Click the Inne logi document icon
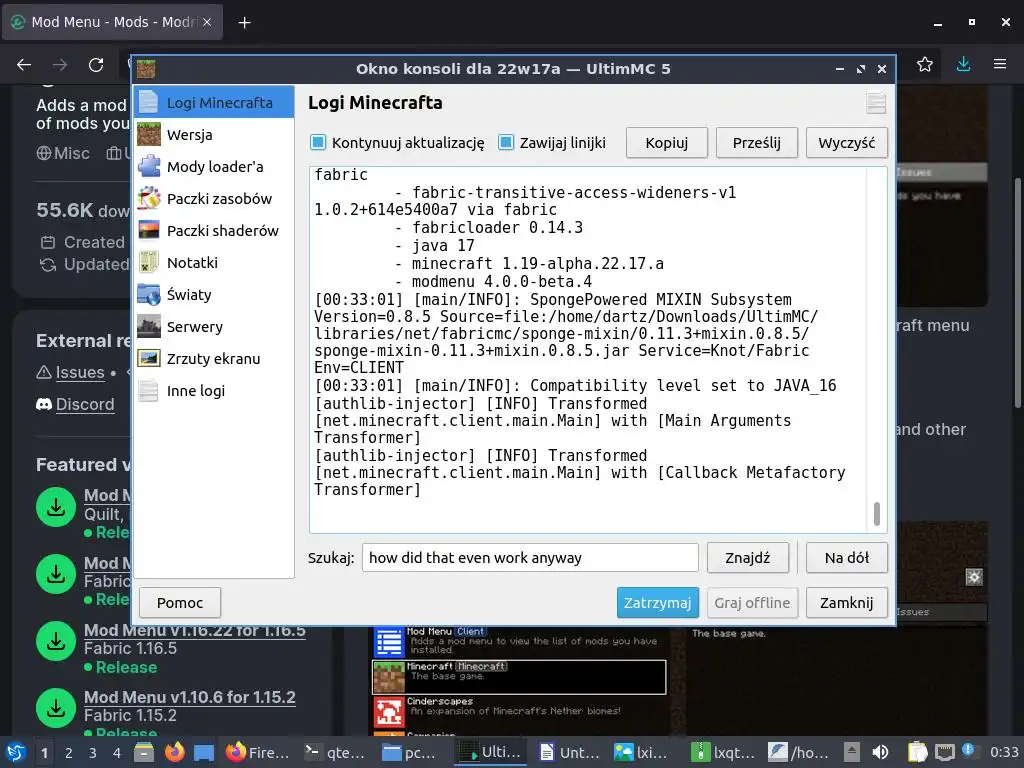This screenshot has width=1024, height=768. coord(149,391)
